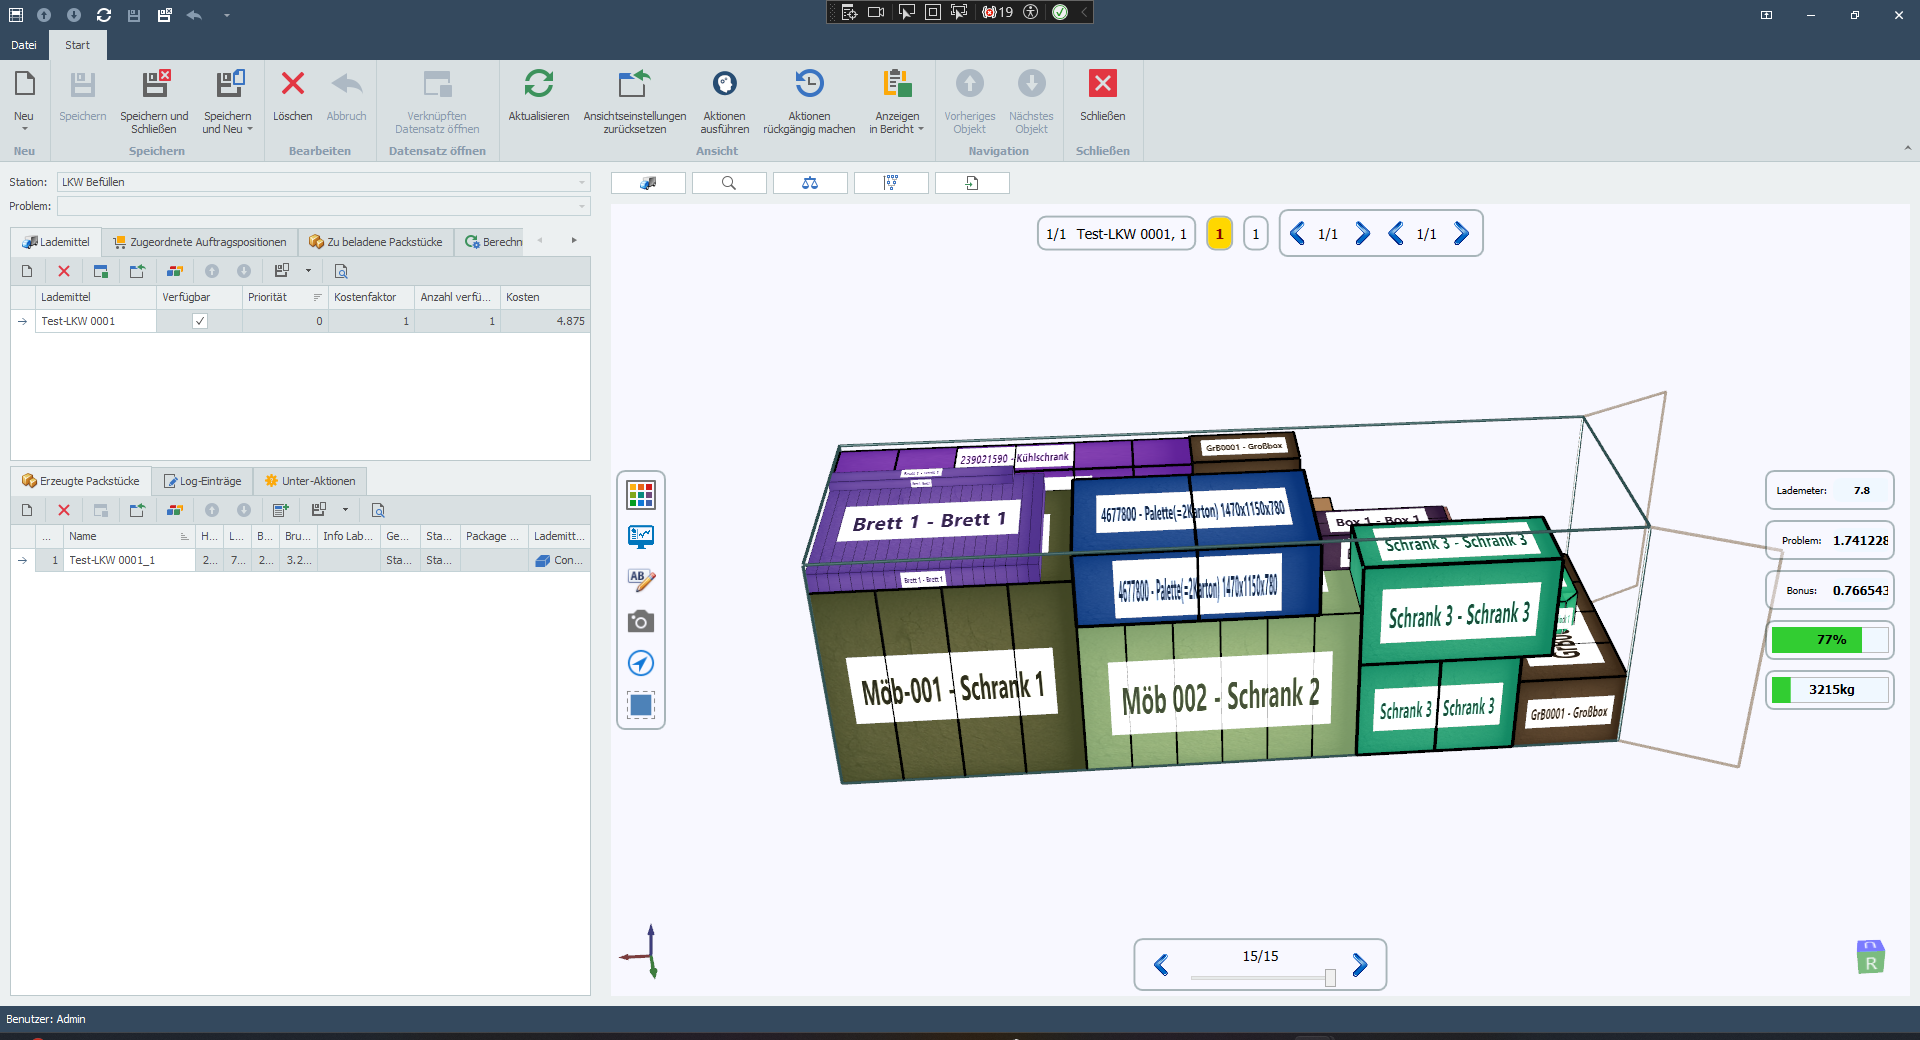The width and height of the screenshot is (1920, 1040).
Task: Click Löschen red X in ribbon
Action: tap(292, 84)
